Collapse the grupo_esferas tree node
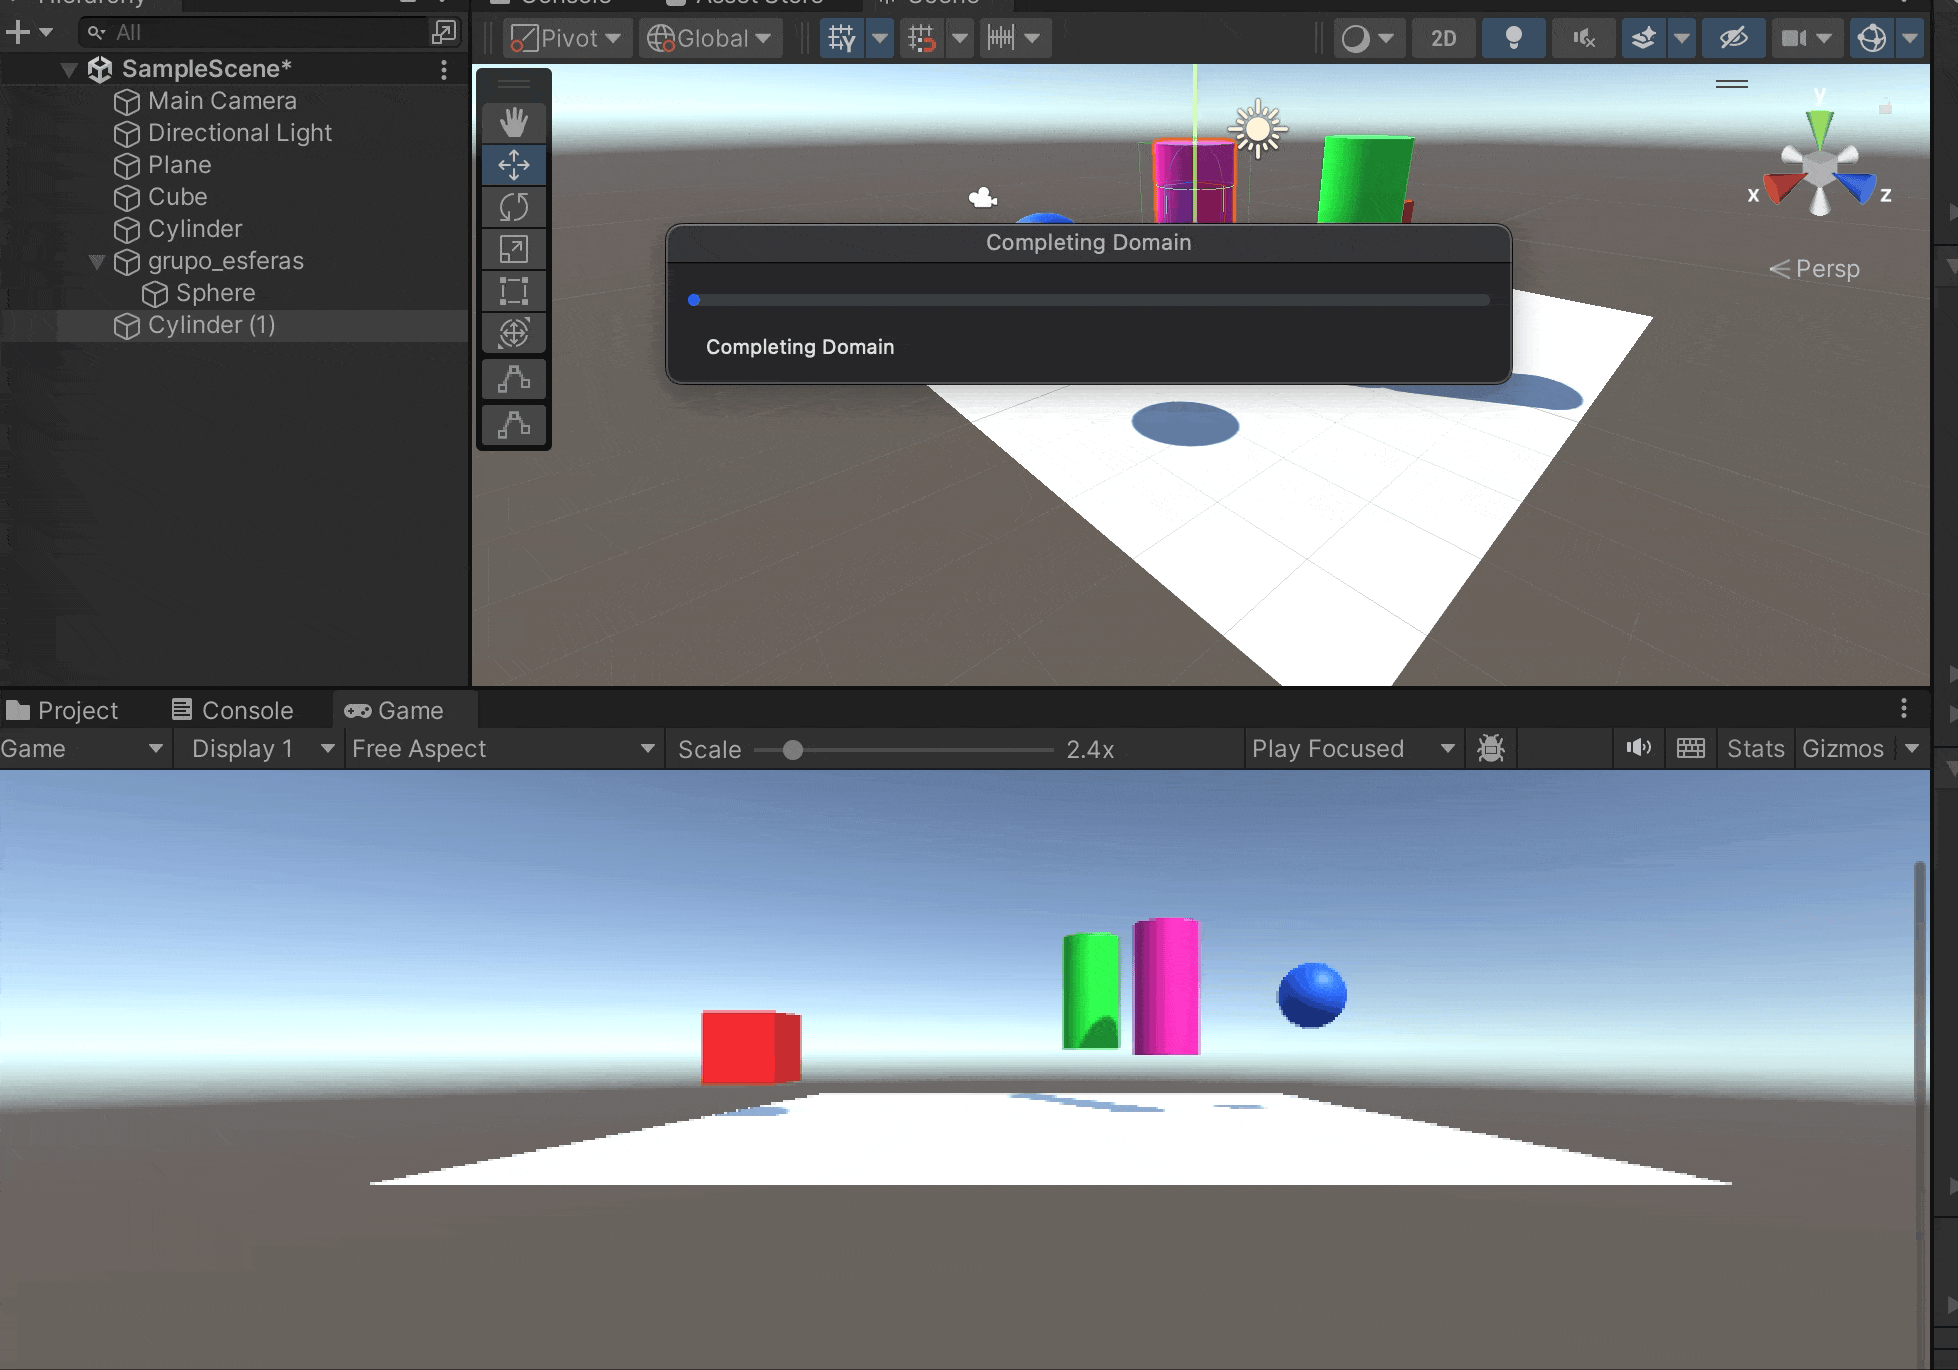Screen dimensions: 1958x1370 pyautogui.click(x=97, y=262)
